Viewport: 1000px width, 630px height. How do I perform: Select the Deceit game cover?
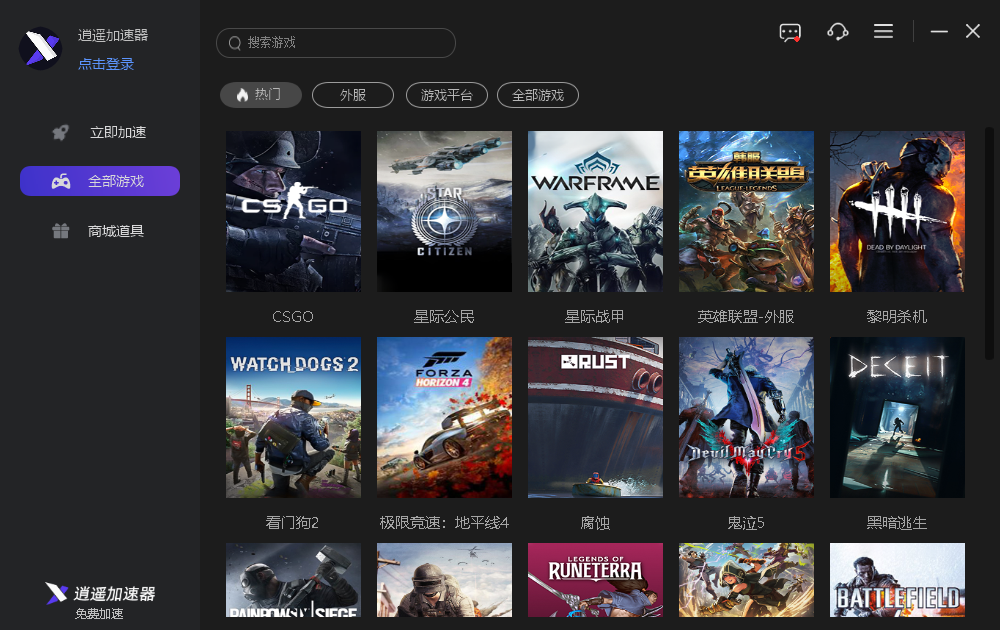click(x=897, y=418)
